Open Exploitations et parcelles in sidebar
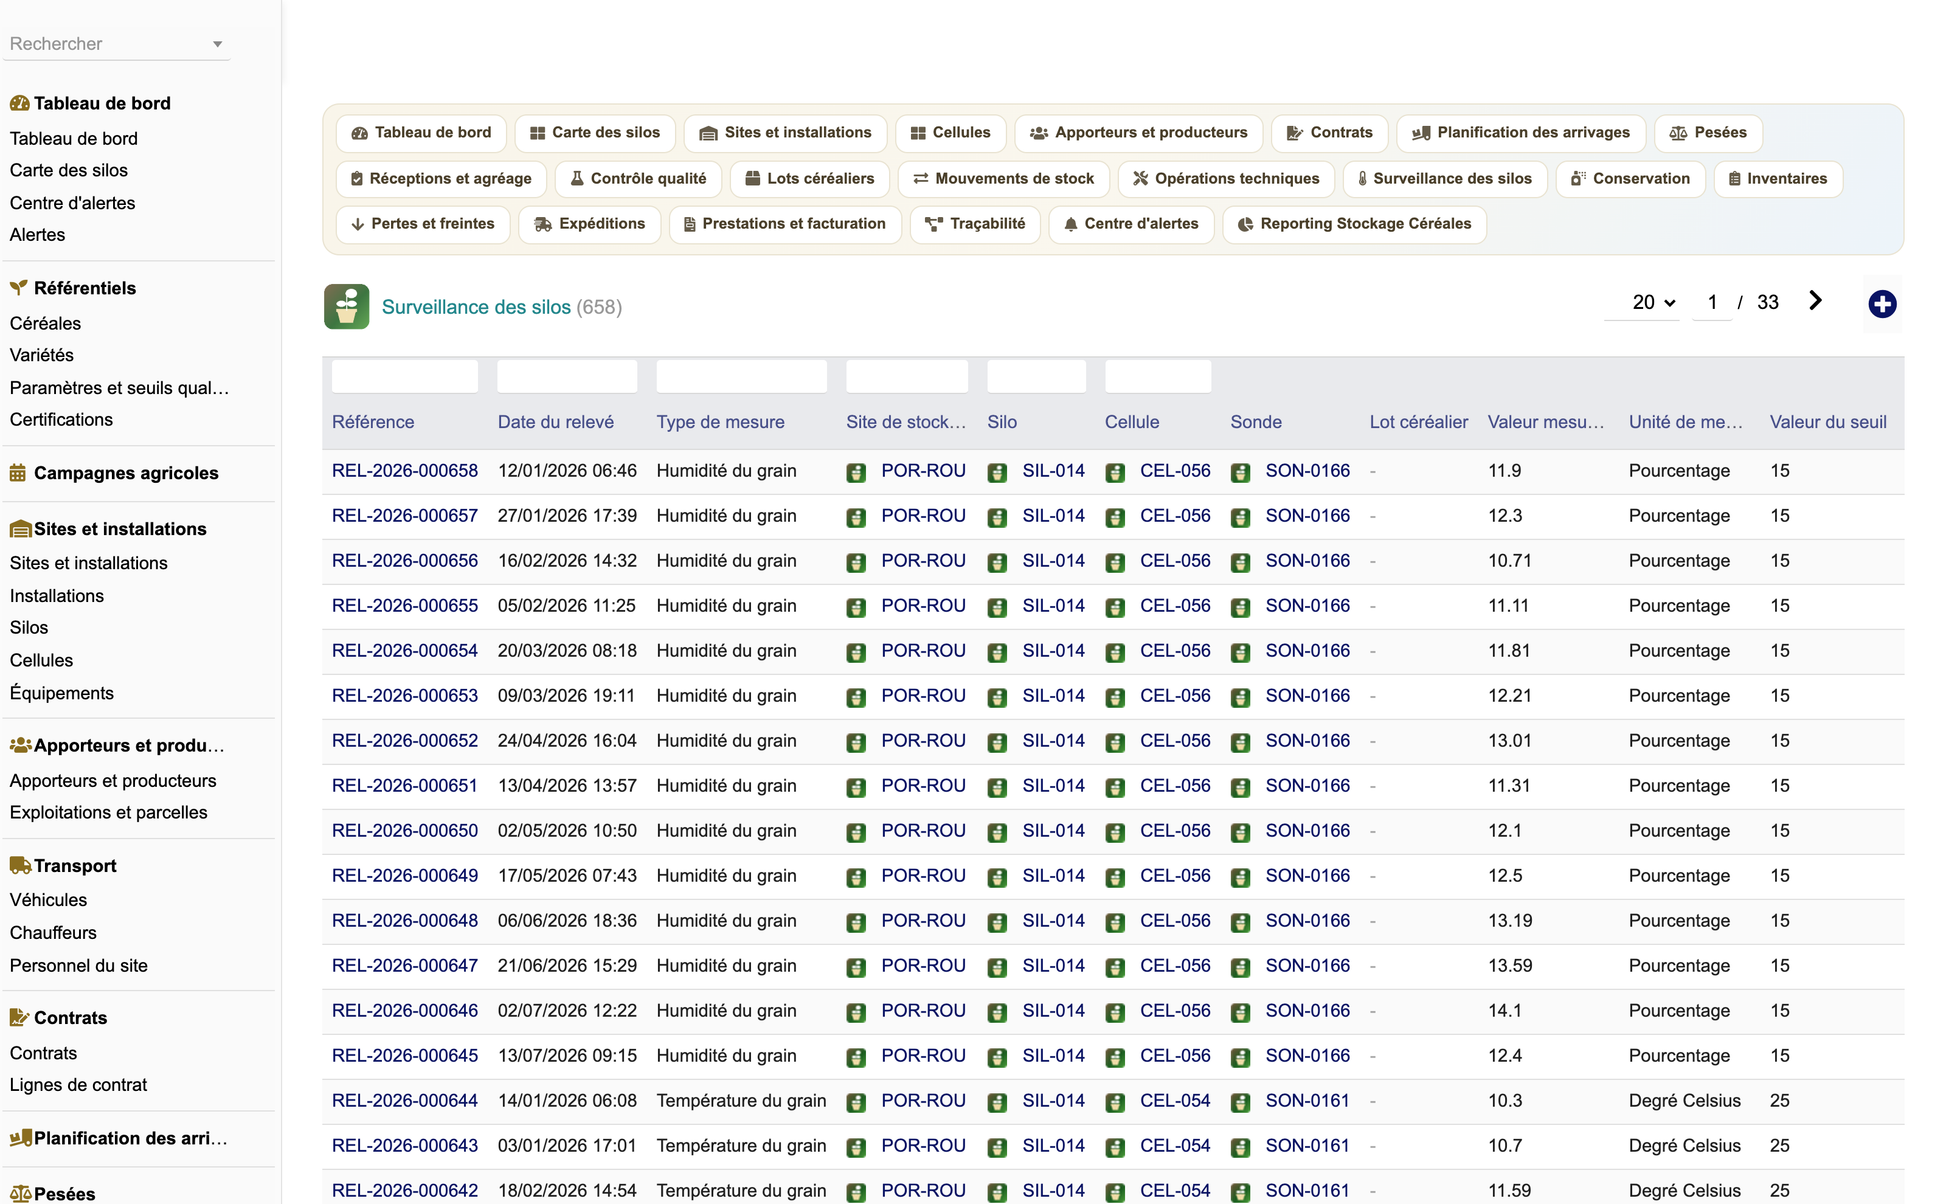The image size is (1946, 1204). click(x=108, y=813)
